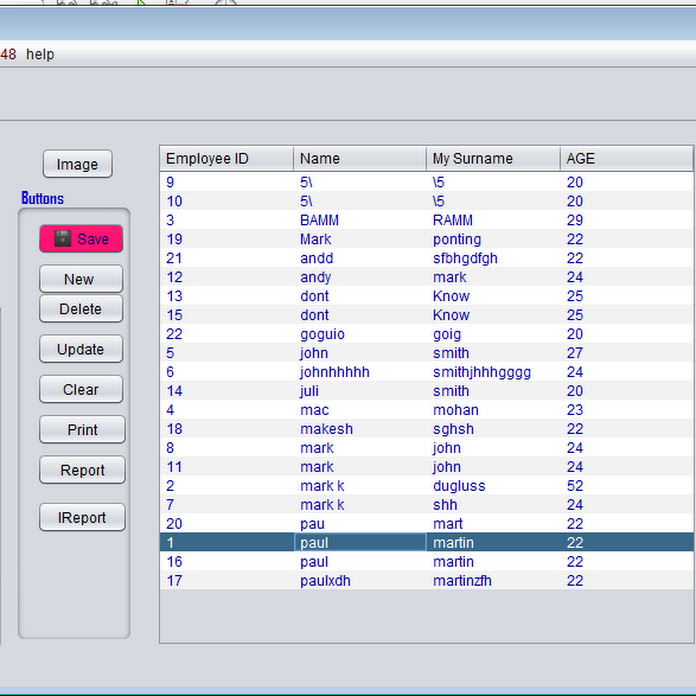Click the makesh name cell

pyautogui.click(x=326, y=429)
